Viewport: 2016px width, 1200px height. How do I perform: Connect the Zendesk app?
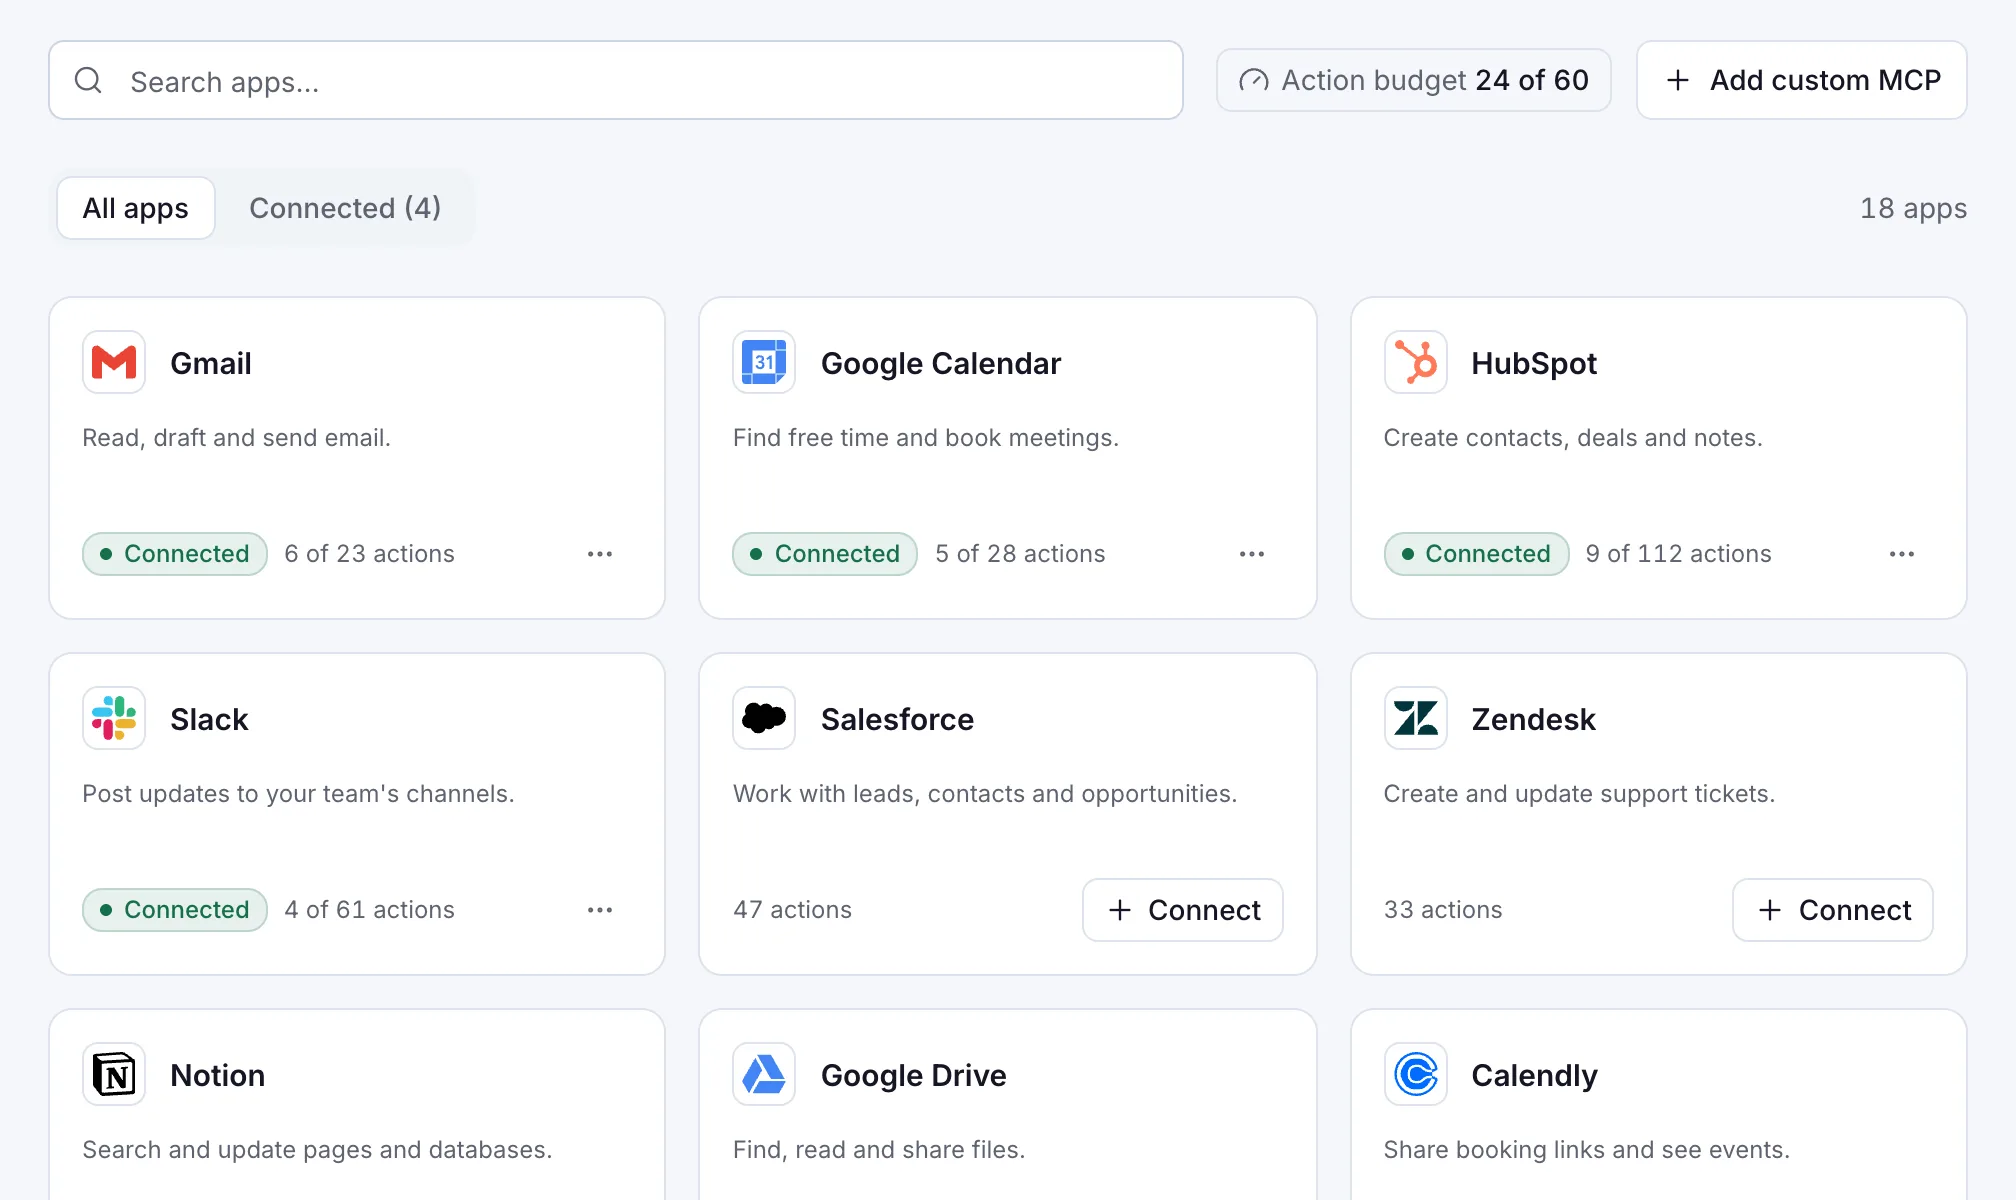(1833, 910)
